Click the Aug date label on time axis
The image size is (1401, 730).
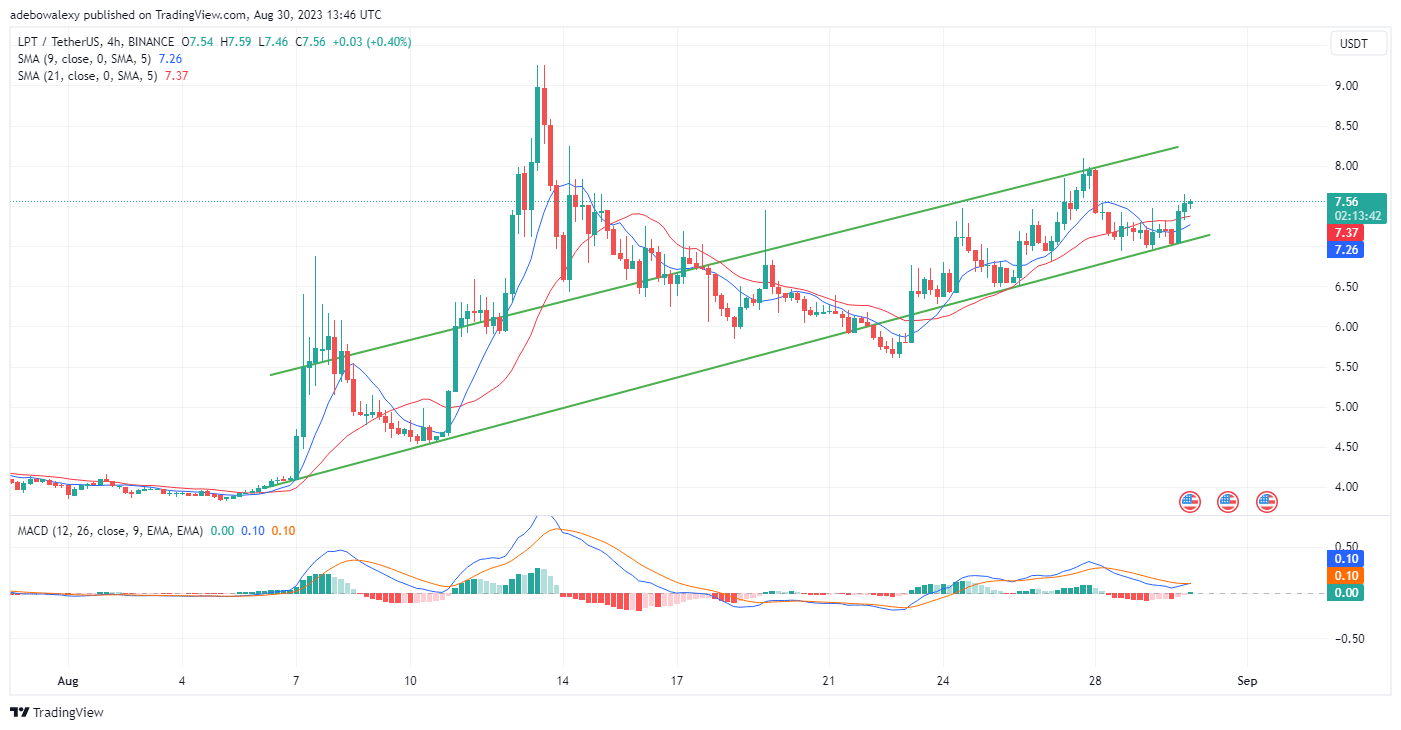(x=69, y=680)
